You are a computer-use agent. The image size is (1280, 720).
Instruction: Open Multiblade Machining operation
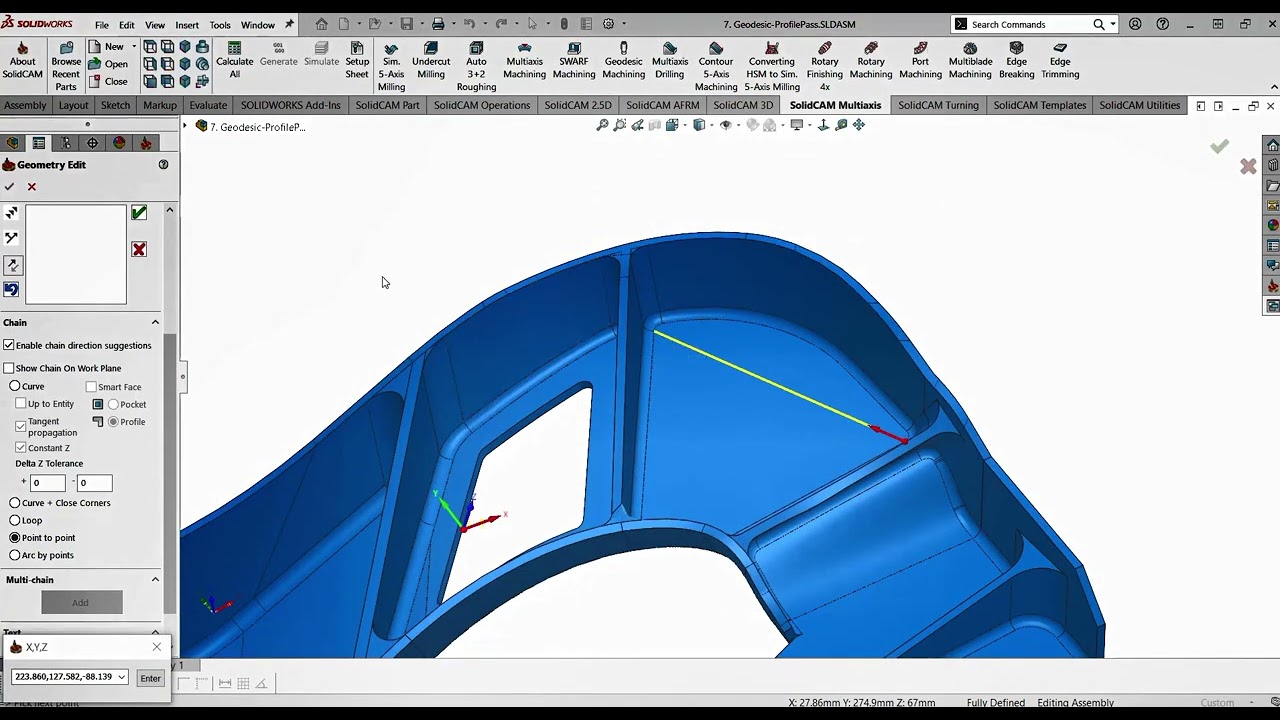(x=970, y=60)
